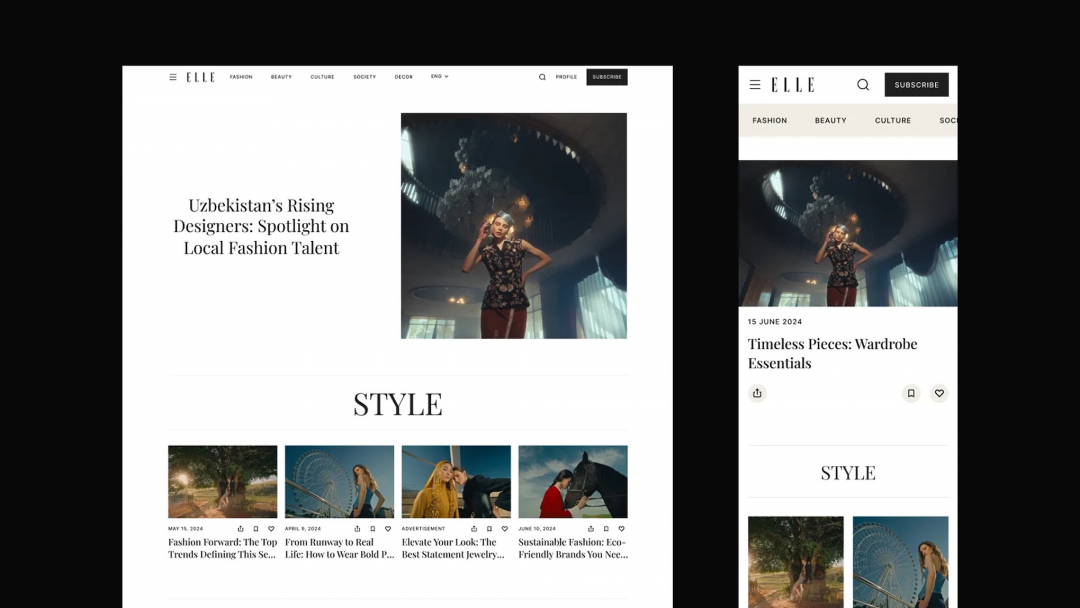Open the ferris wheel article thumbnail on mobile
Screen dimensions: 1080x608
(900, 560)
